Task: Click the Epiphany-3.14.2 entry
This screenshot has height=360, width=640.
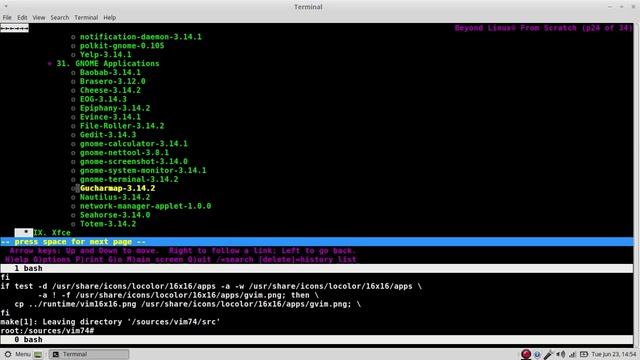Action: (x=115, y=108)
